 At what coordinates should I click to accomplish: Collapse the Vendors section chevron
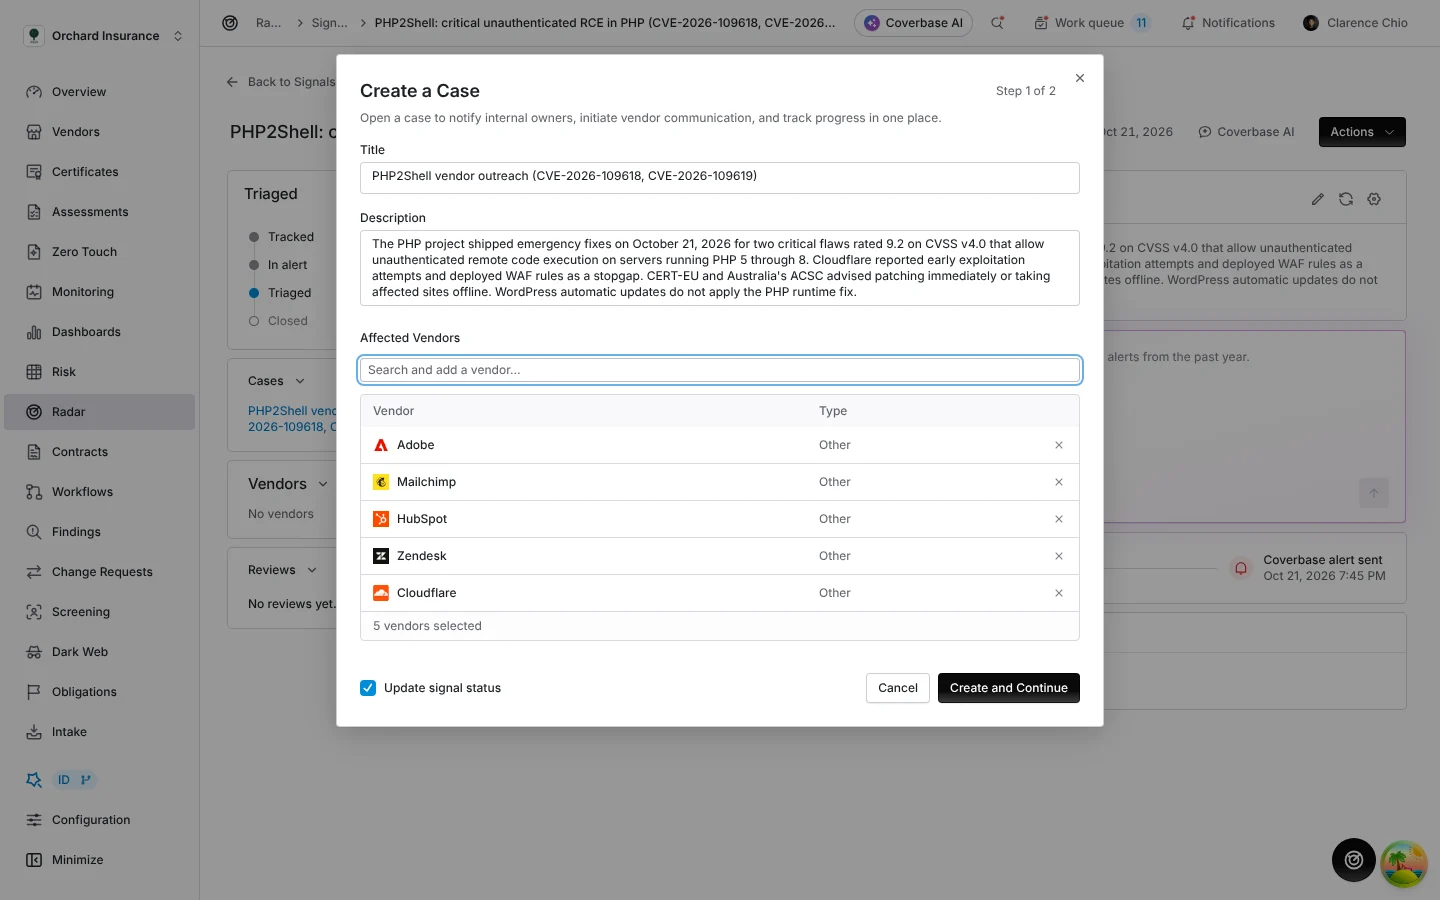[323, 484]
